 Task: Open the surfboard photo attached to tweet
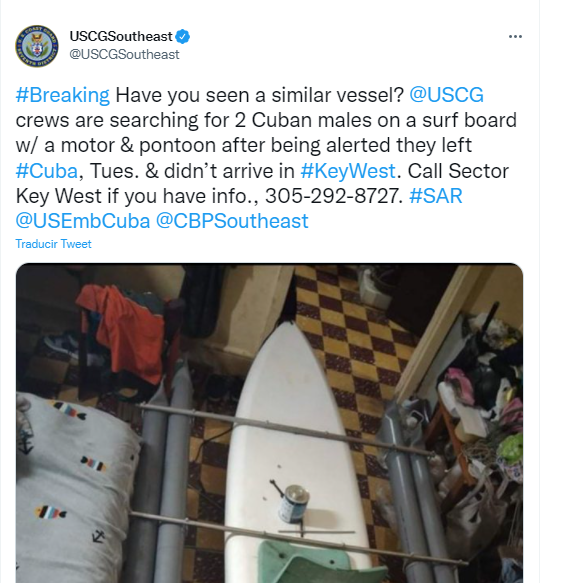[x=269, y=423]
